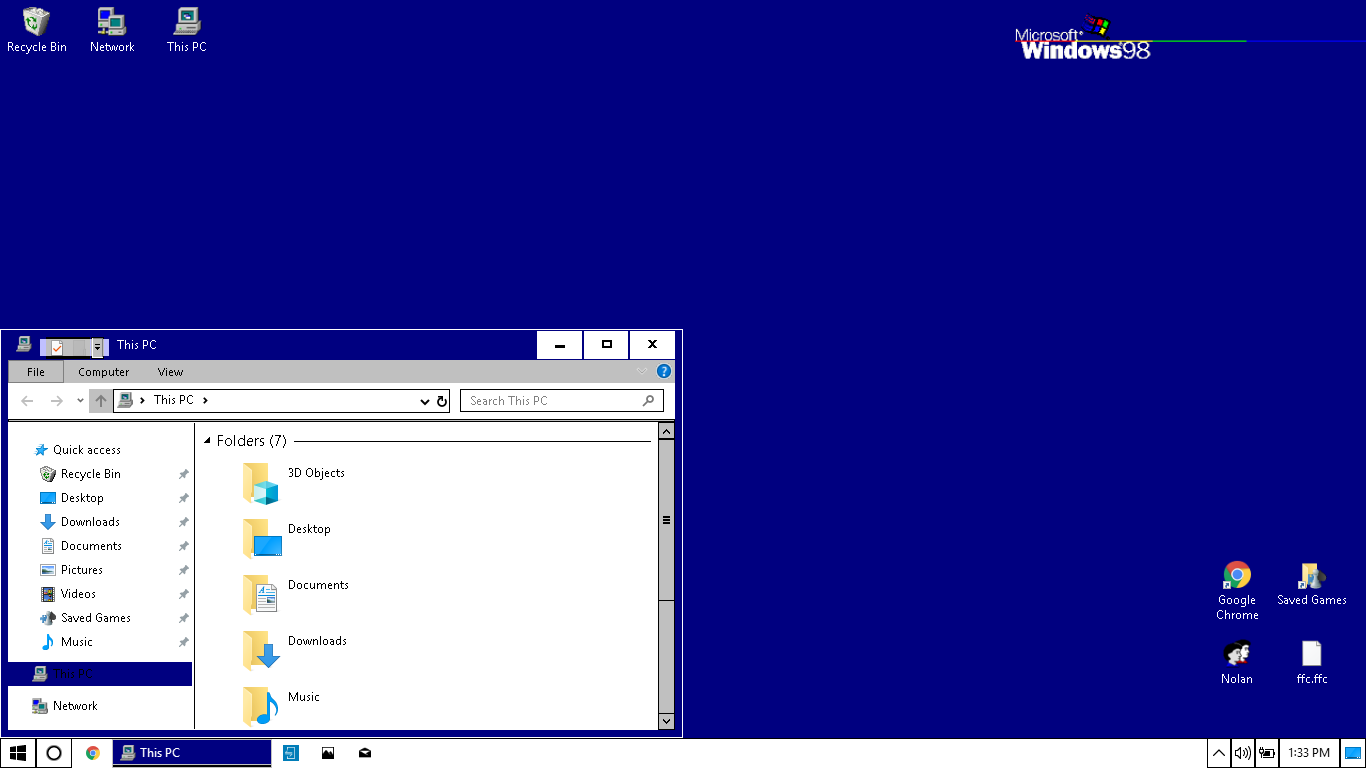Open the Network desktop icon

(x=111, y=22)
